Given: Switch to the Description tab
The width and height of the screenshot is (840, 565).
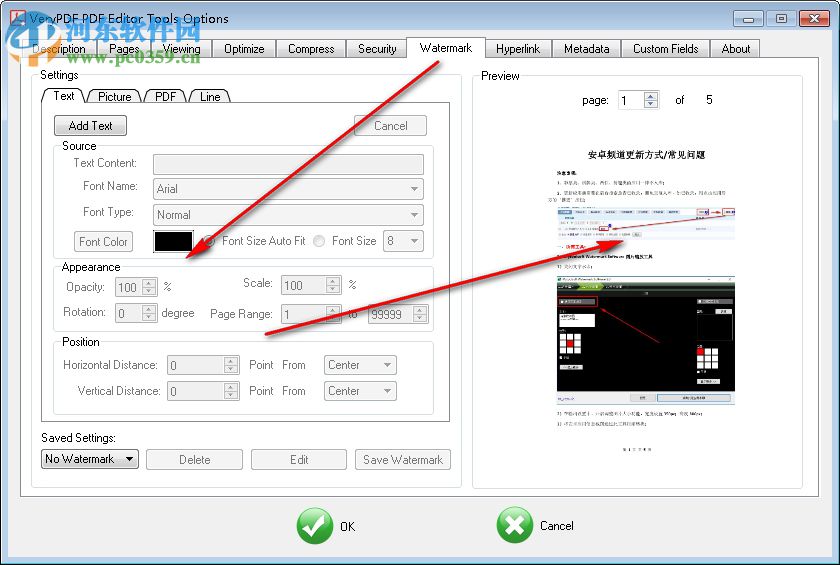Looking at the screenshot, I should pyautogui.click(x=59, y=49).
